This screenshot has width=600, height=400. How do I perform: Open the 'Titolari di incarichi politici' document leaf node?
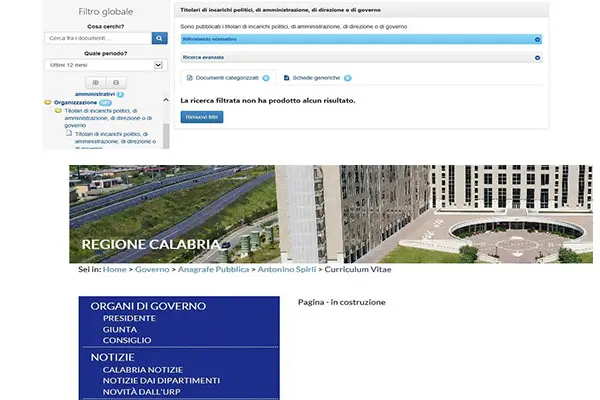point(116,140)
